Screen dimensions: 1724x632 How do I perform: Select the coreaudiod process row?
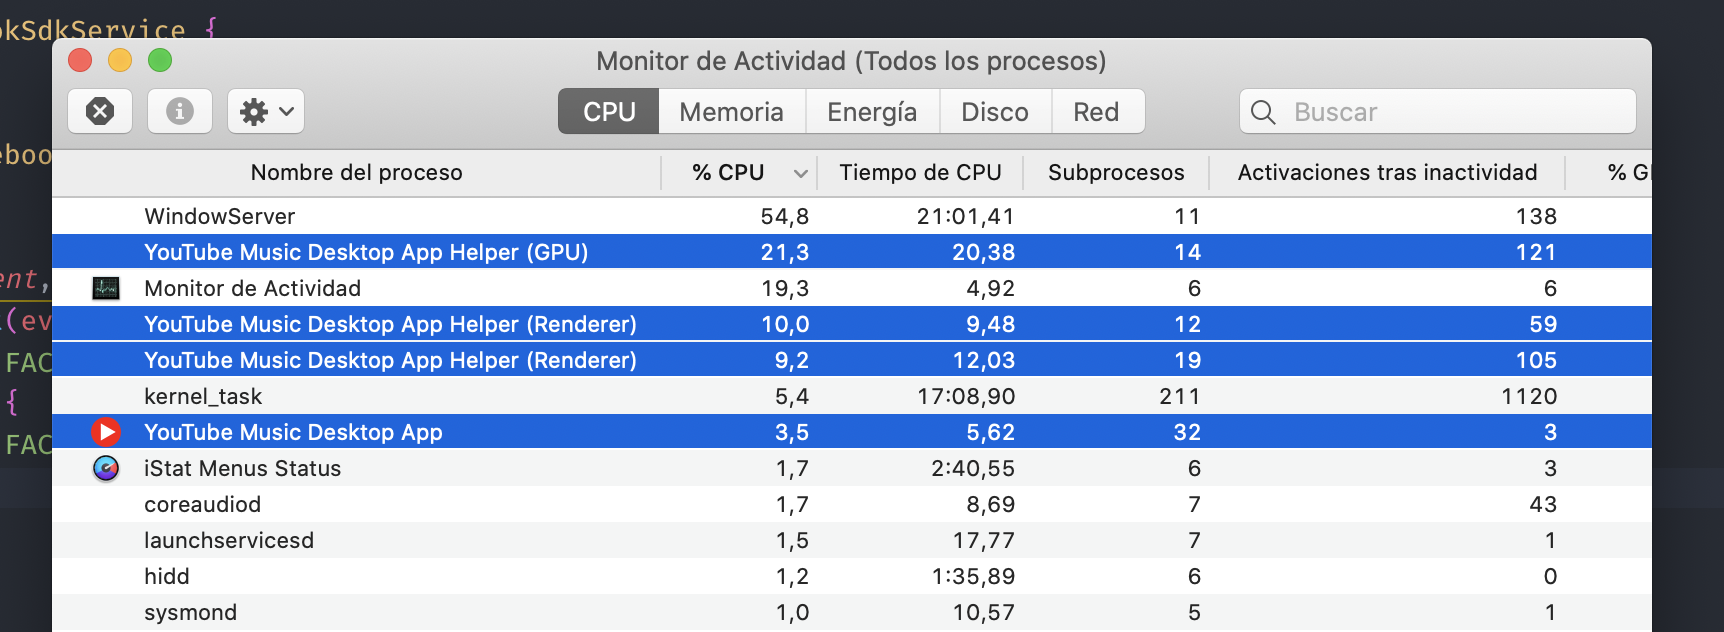tap(400, 503)
